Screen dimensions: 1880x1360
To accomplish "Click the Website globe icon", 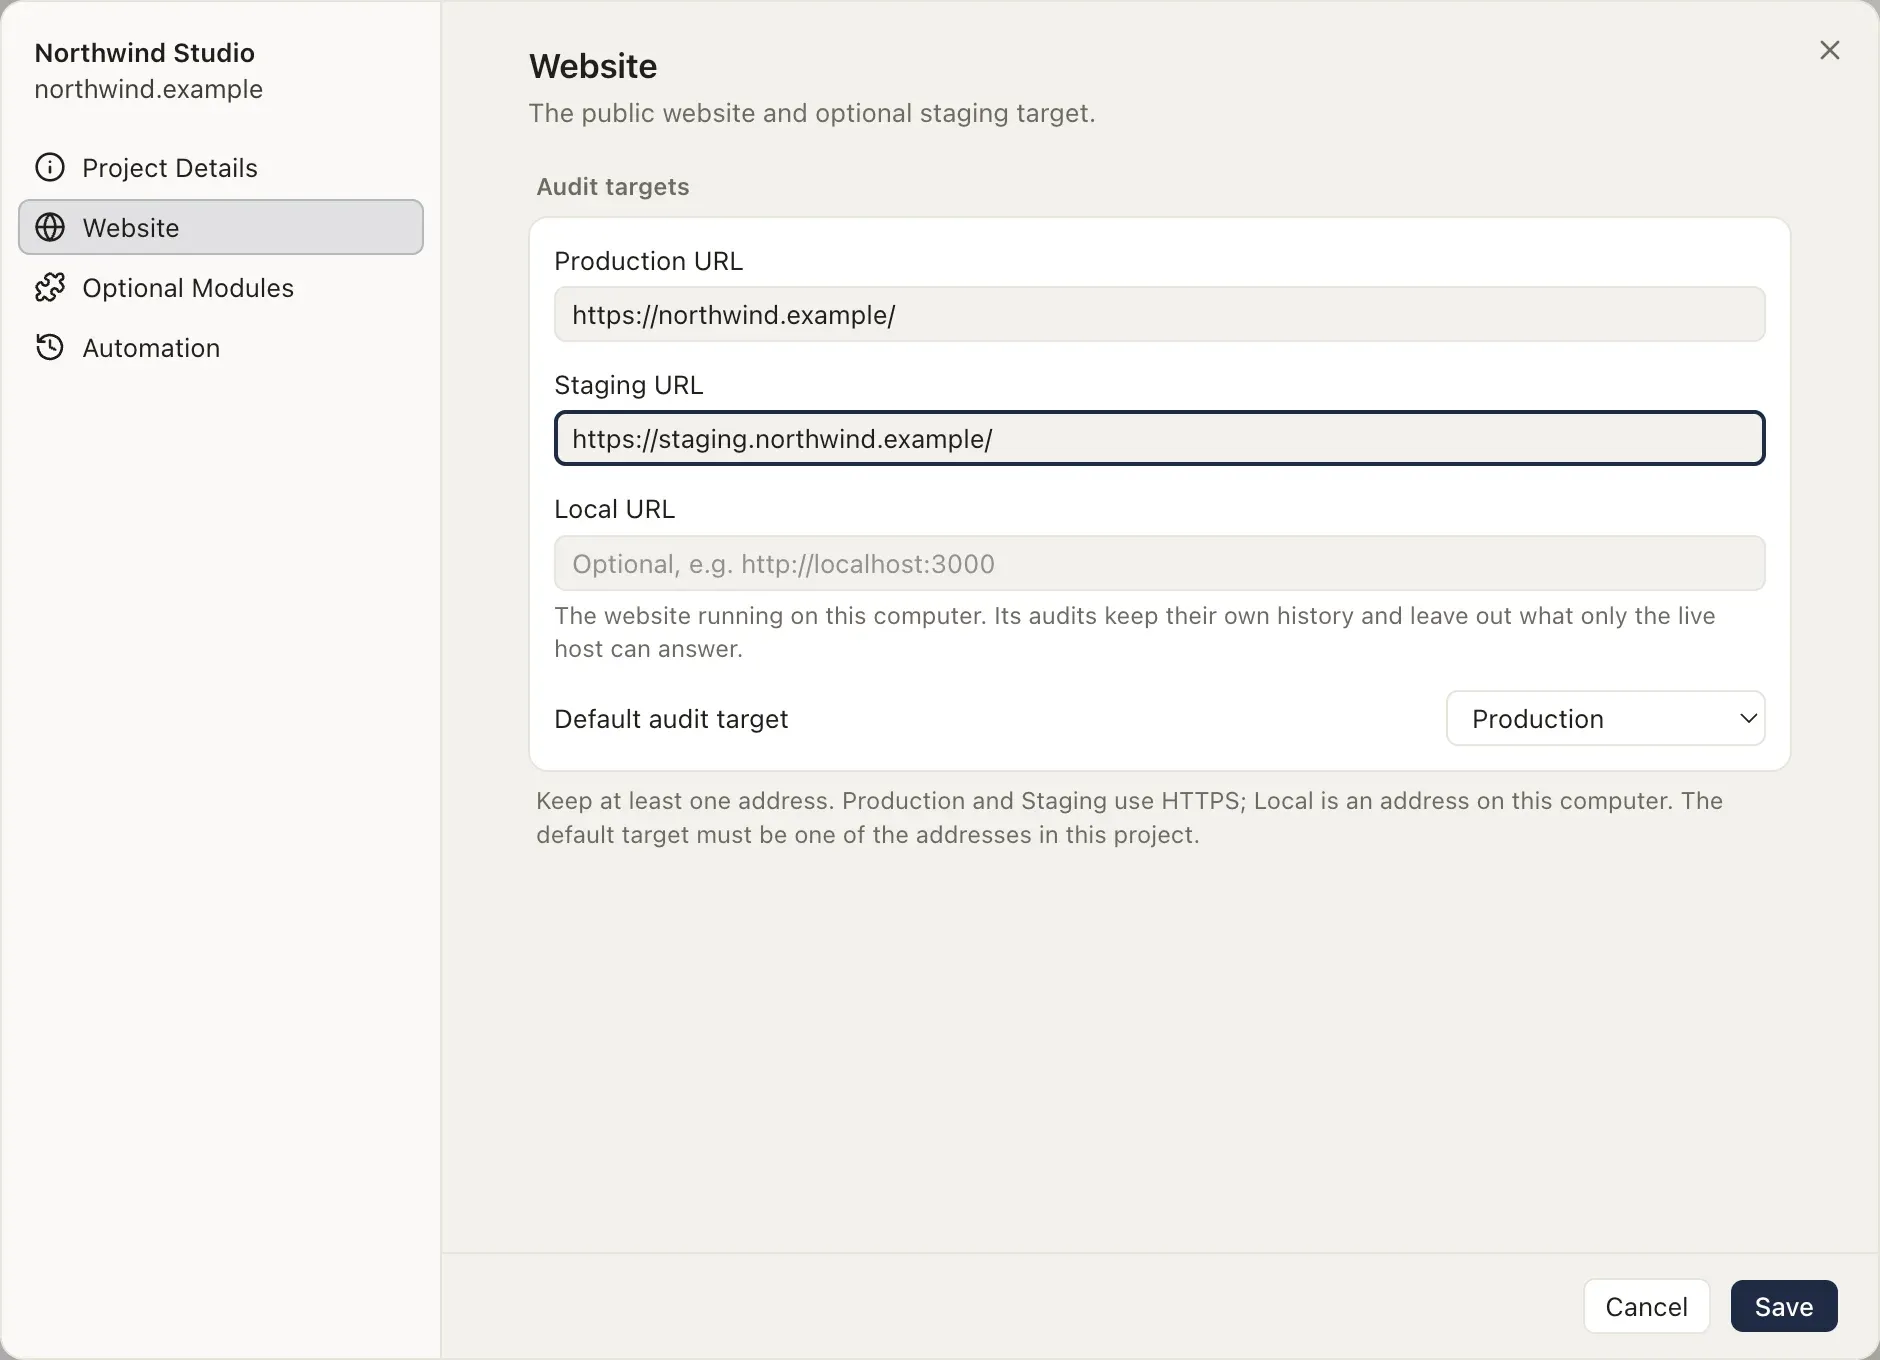I will (x=50, y=227).
